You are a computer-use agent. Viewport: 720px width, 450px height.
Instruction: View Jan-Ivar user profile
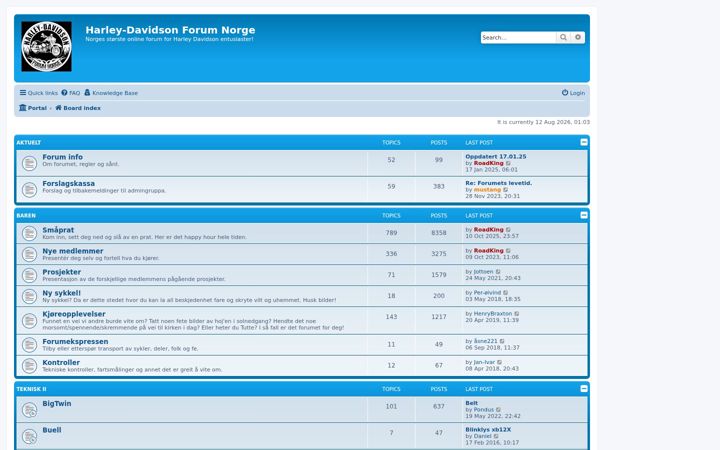tap(484, 362)
